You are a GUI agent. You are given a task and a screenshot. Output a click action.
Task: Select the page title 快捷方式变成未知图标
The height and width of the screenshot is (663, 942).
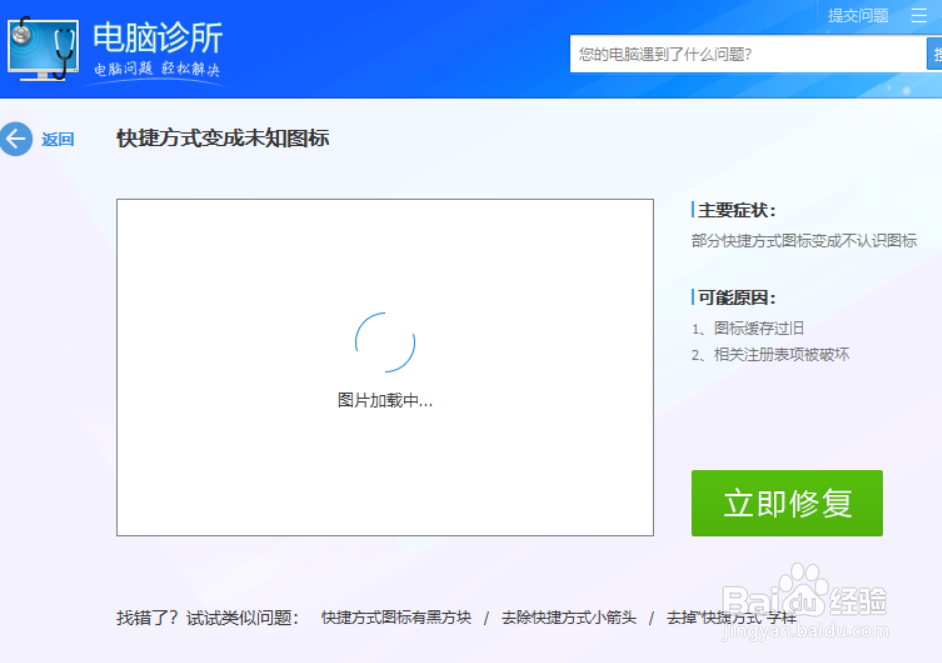tap(222, 139)
